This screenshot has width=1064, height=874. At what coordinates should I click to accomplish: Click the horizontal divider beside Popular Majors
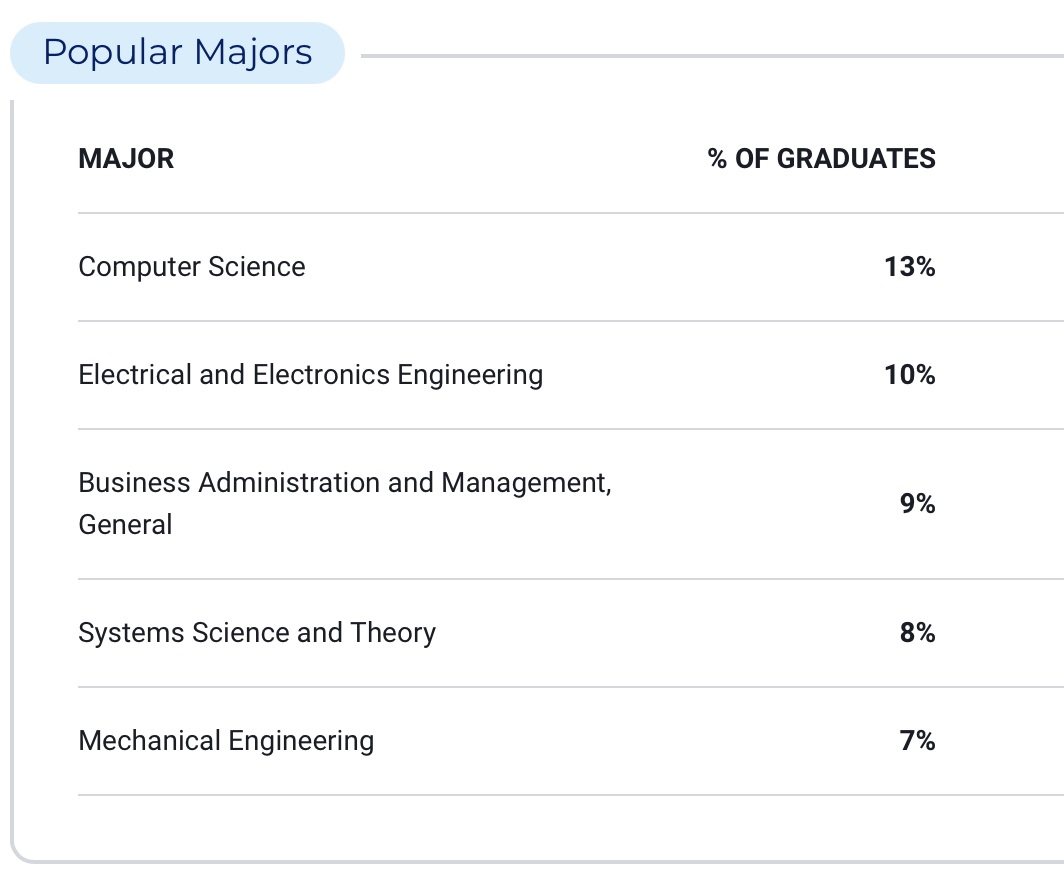pos(712,56)
